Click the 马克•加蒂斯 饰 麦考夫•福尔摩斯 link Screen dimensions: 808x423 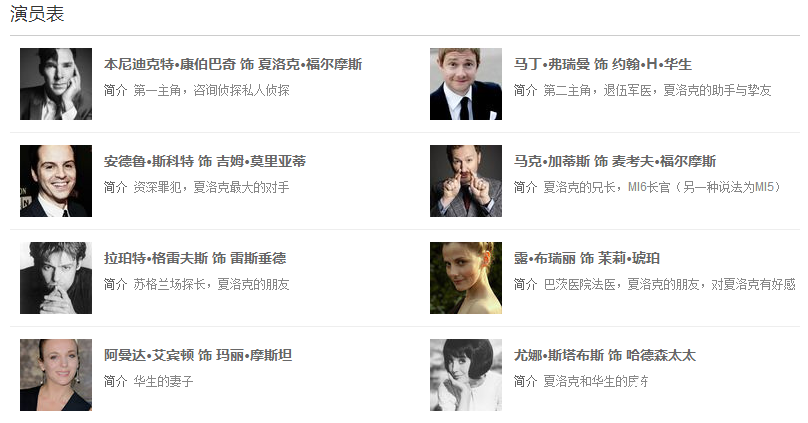tap(615, 161)
